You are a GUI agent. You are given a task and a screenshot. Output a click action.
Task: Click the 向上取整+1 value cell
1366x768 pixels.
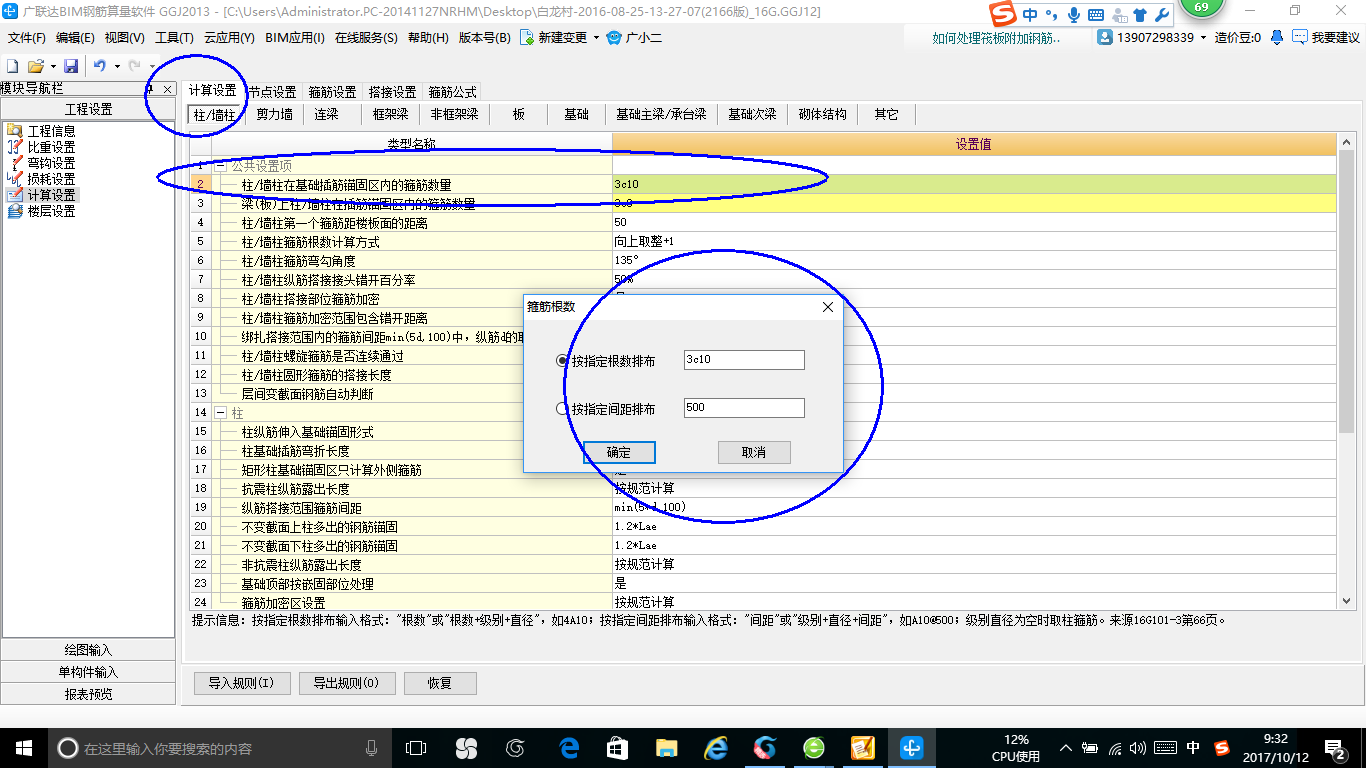pyautogui.click(x=974, y=241)
